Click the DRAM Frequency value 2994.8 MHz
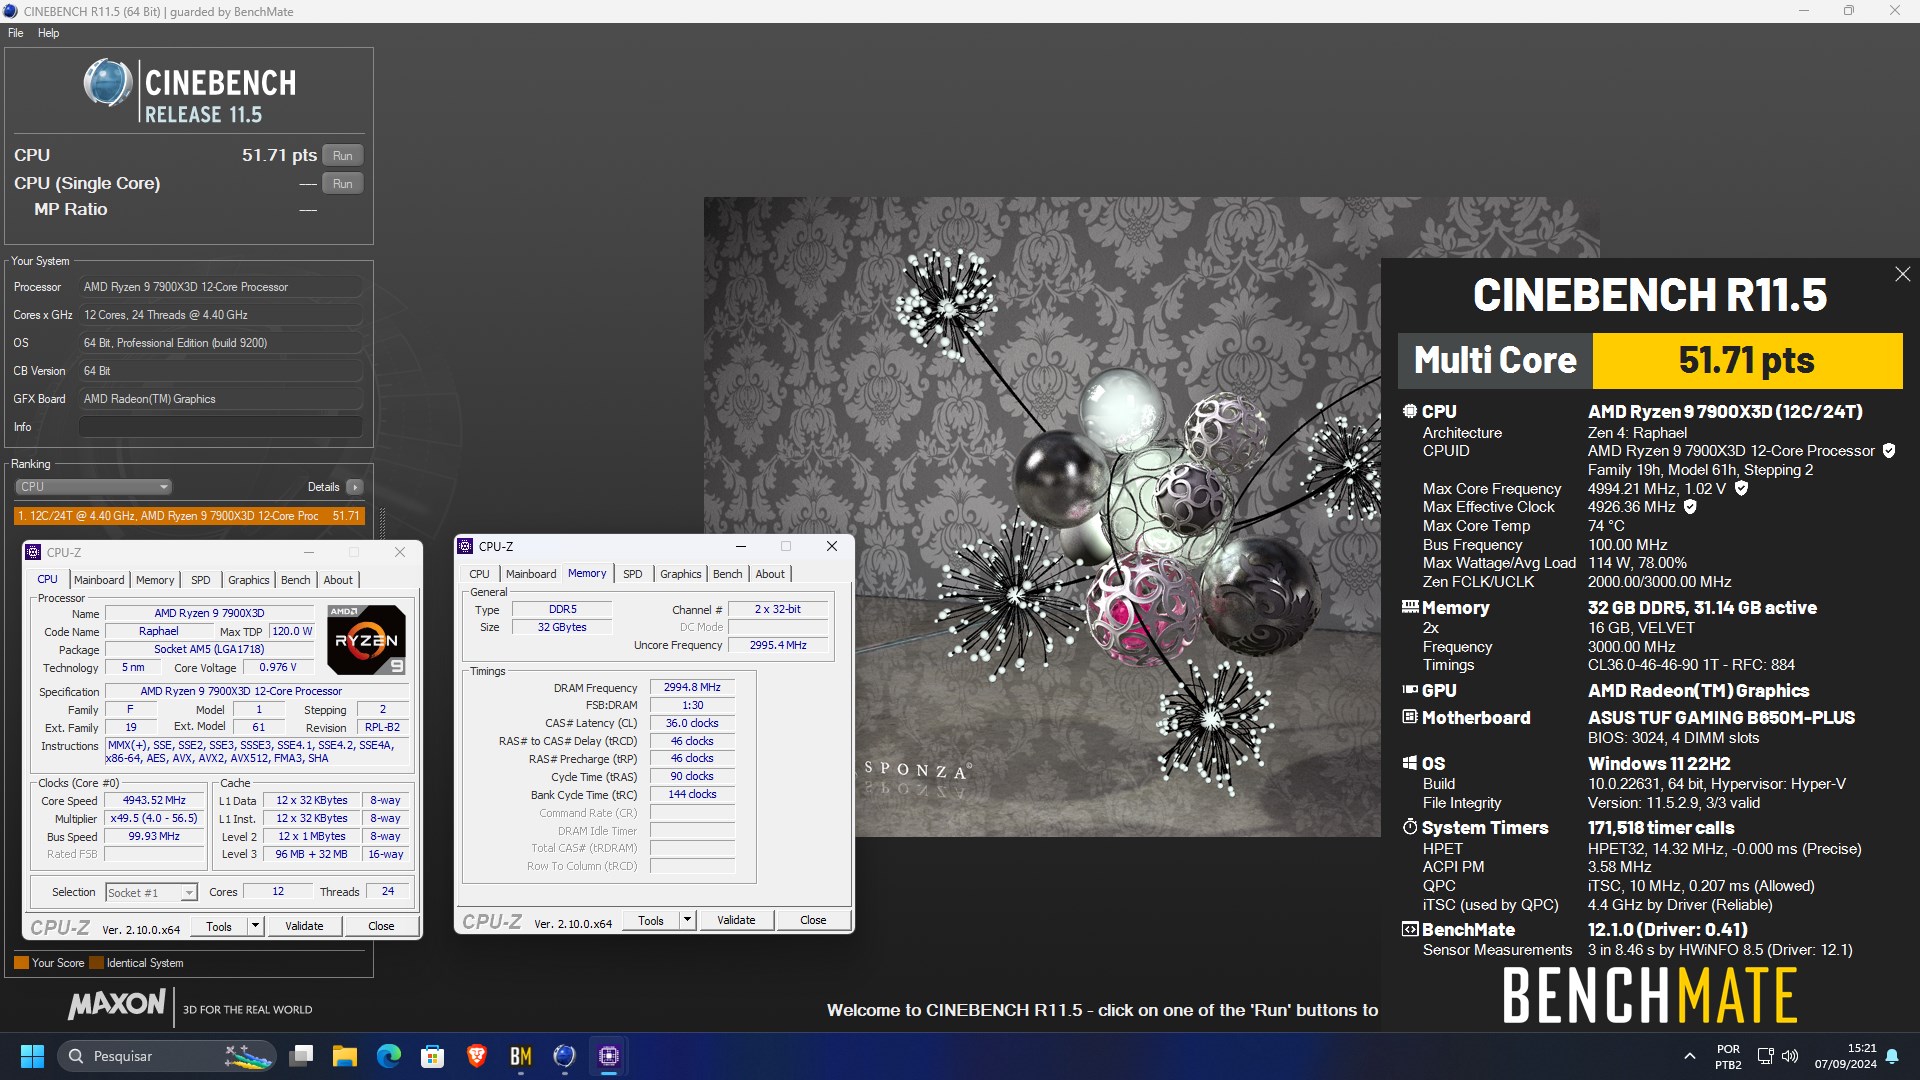Screen dimensions: 1920x1080 pos(692,687)
